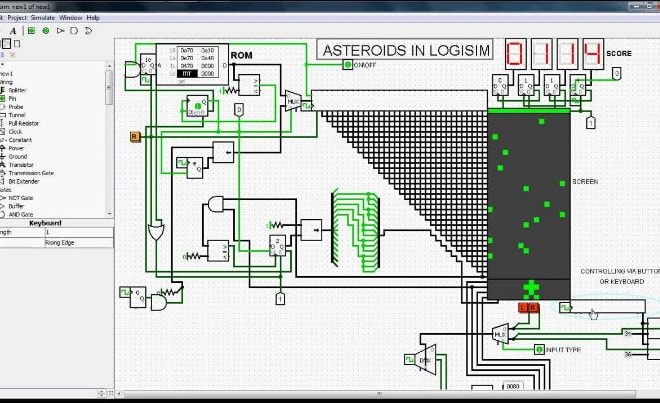The image size is (660, 403).
Task: Open the Help menu
Action: [x=93, y=18]
